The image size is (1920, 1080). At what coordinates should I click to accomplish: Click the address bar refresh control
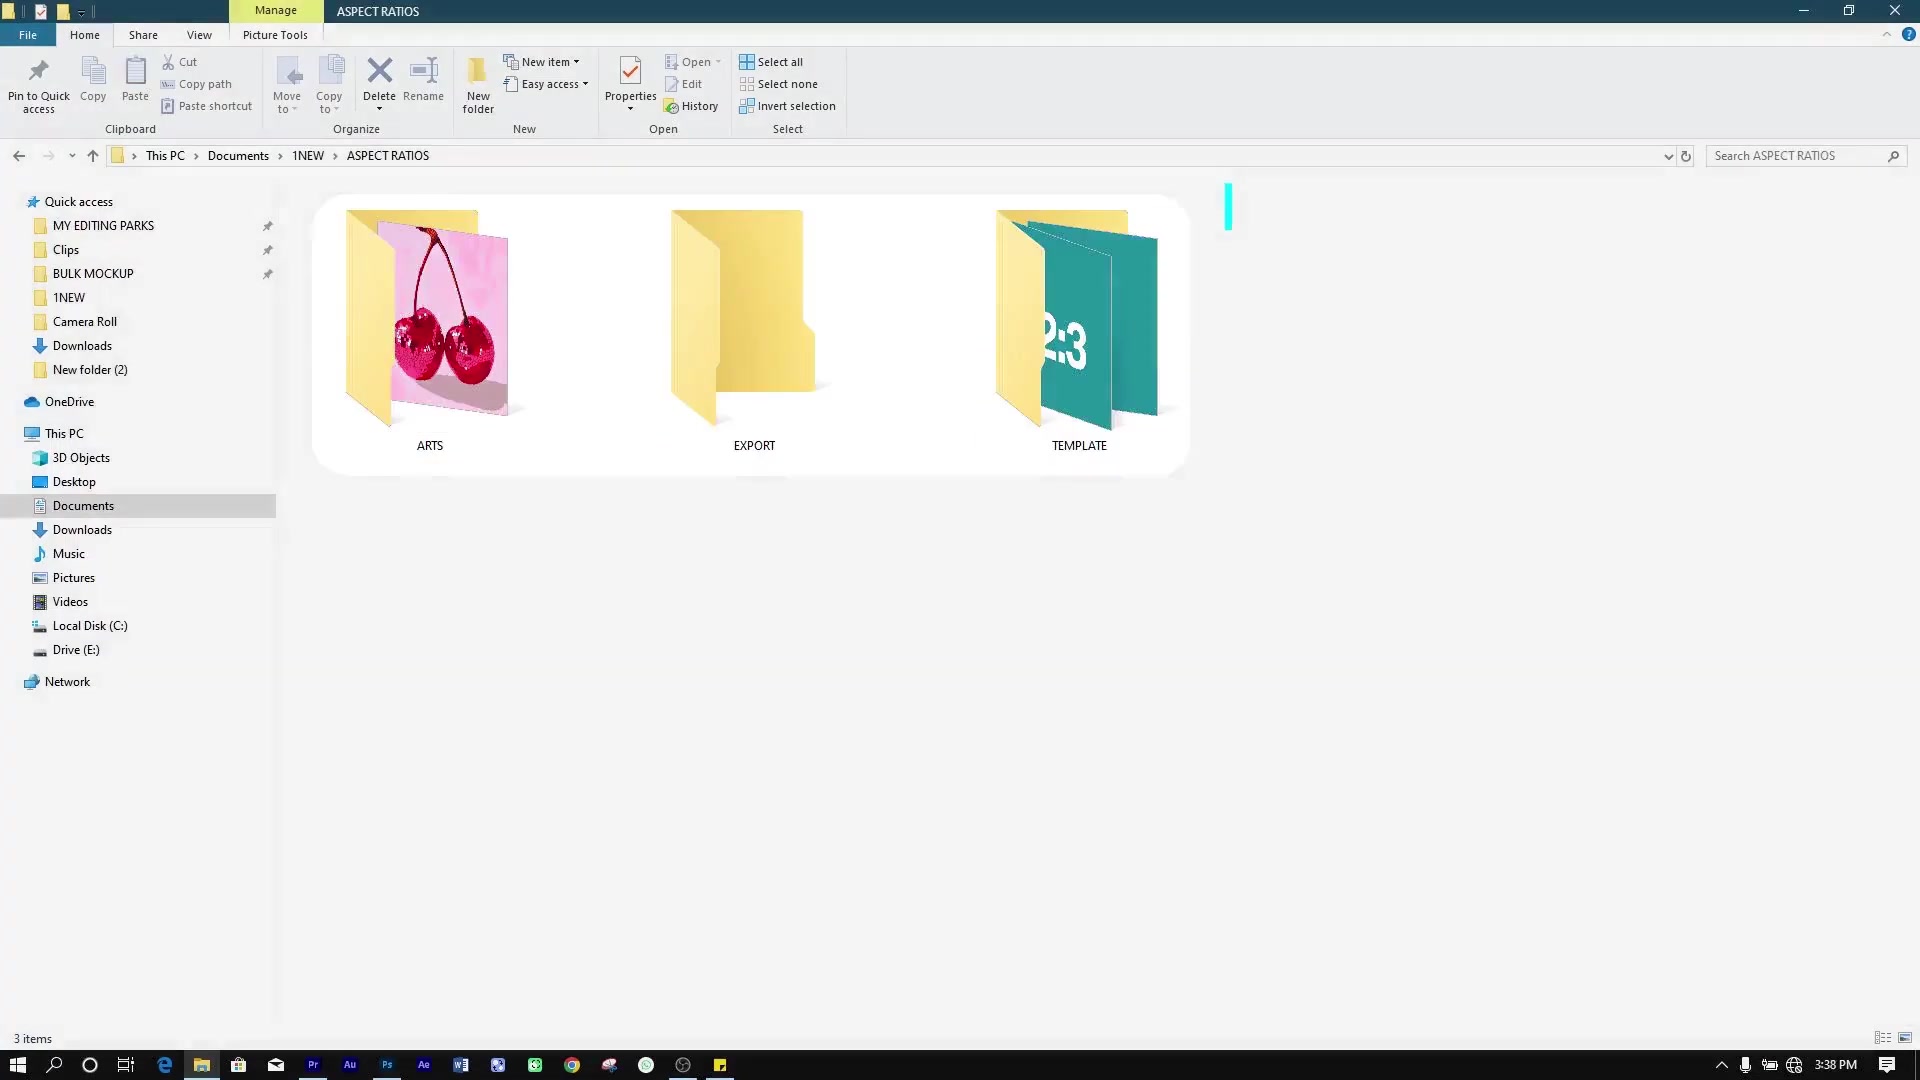1686,156
